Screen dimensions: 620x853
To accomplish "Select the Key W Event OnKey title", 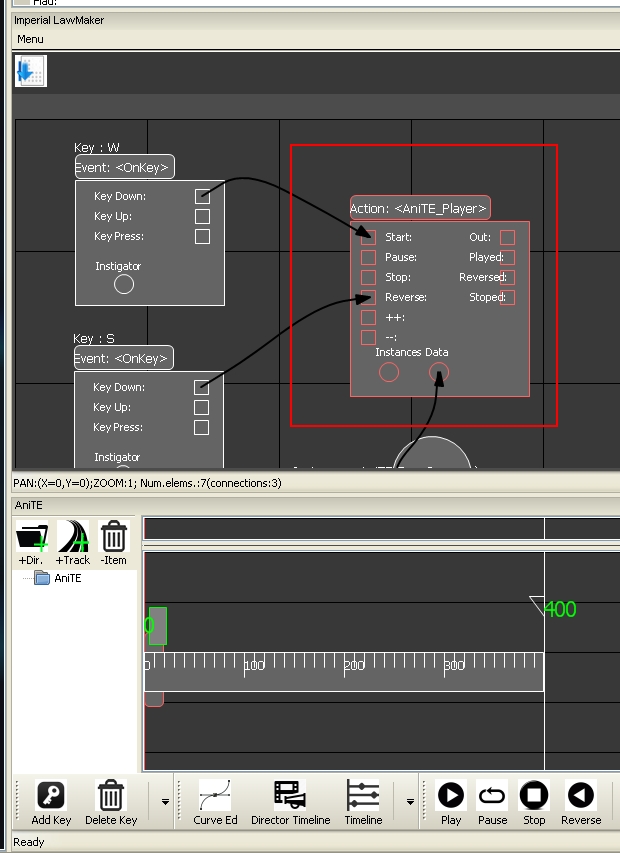I will (x=125, y=167).
